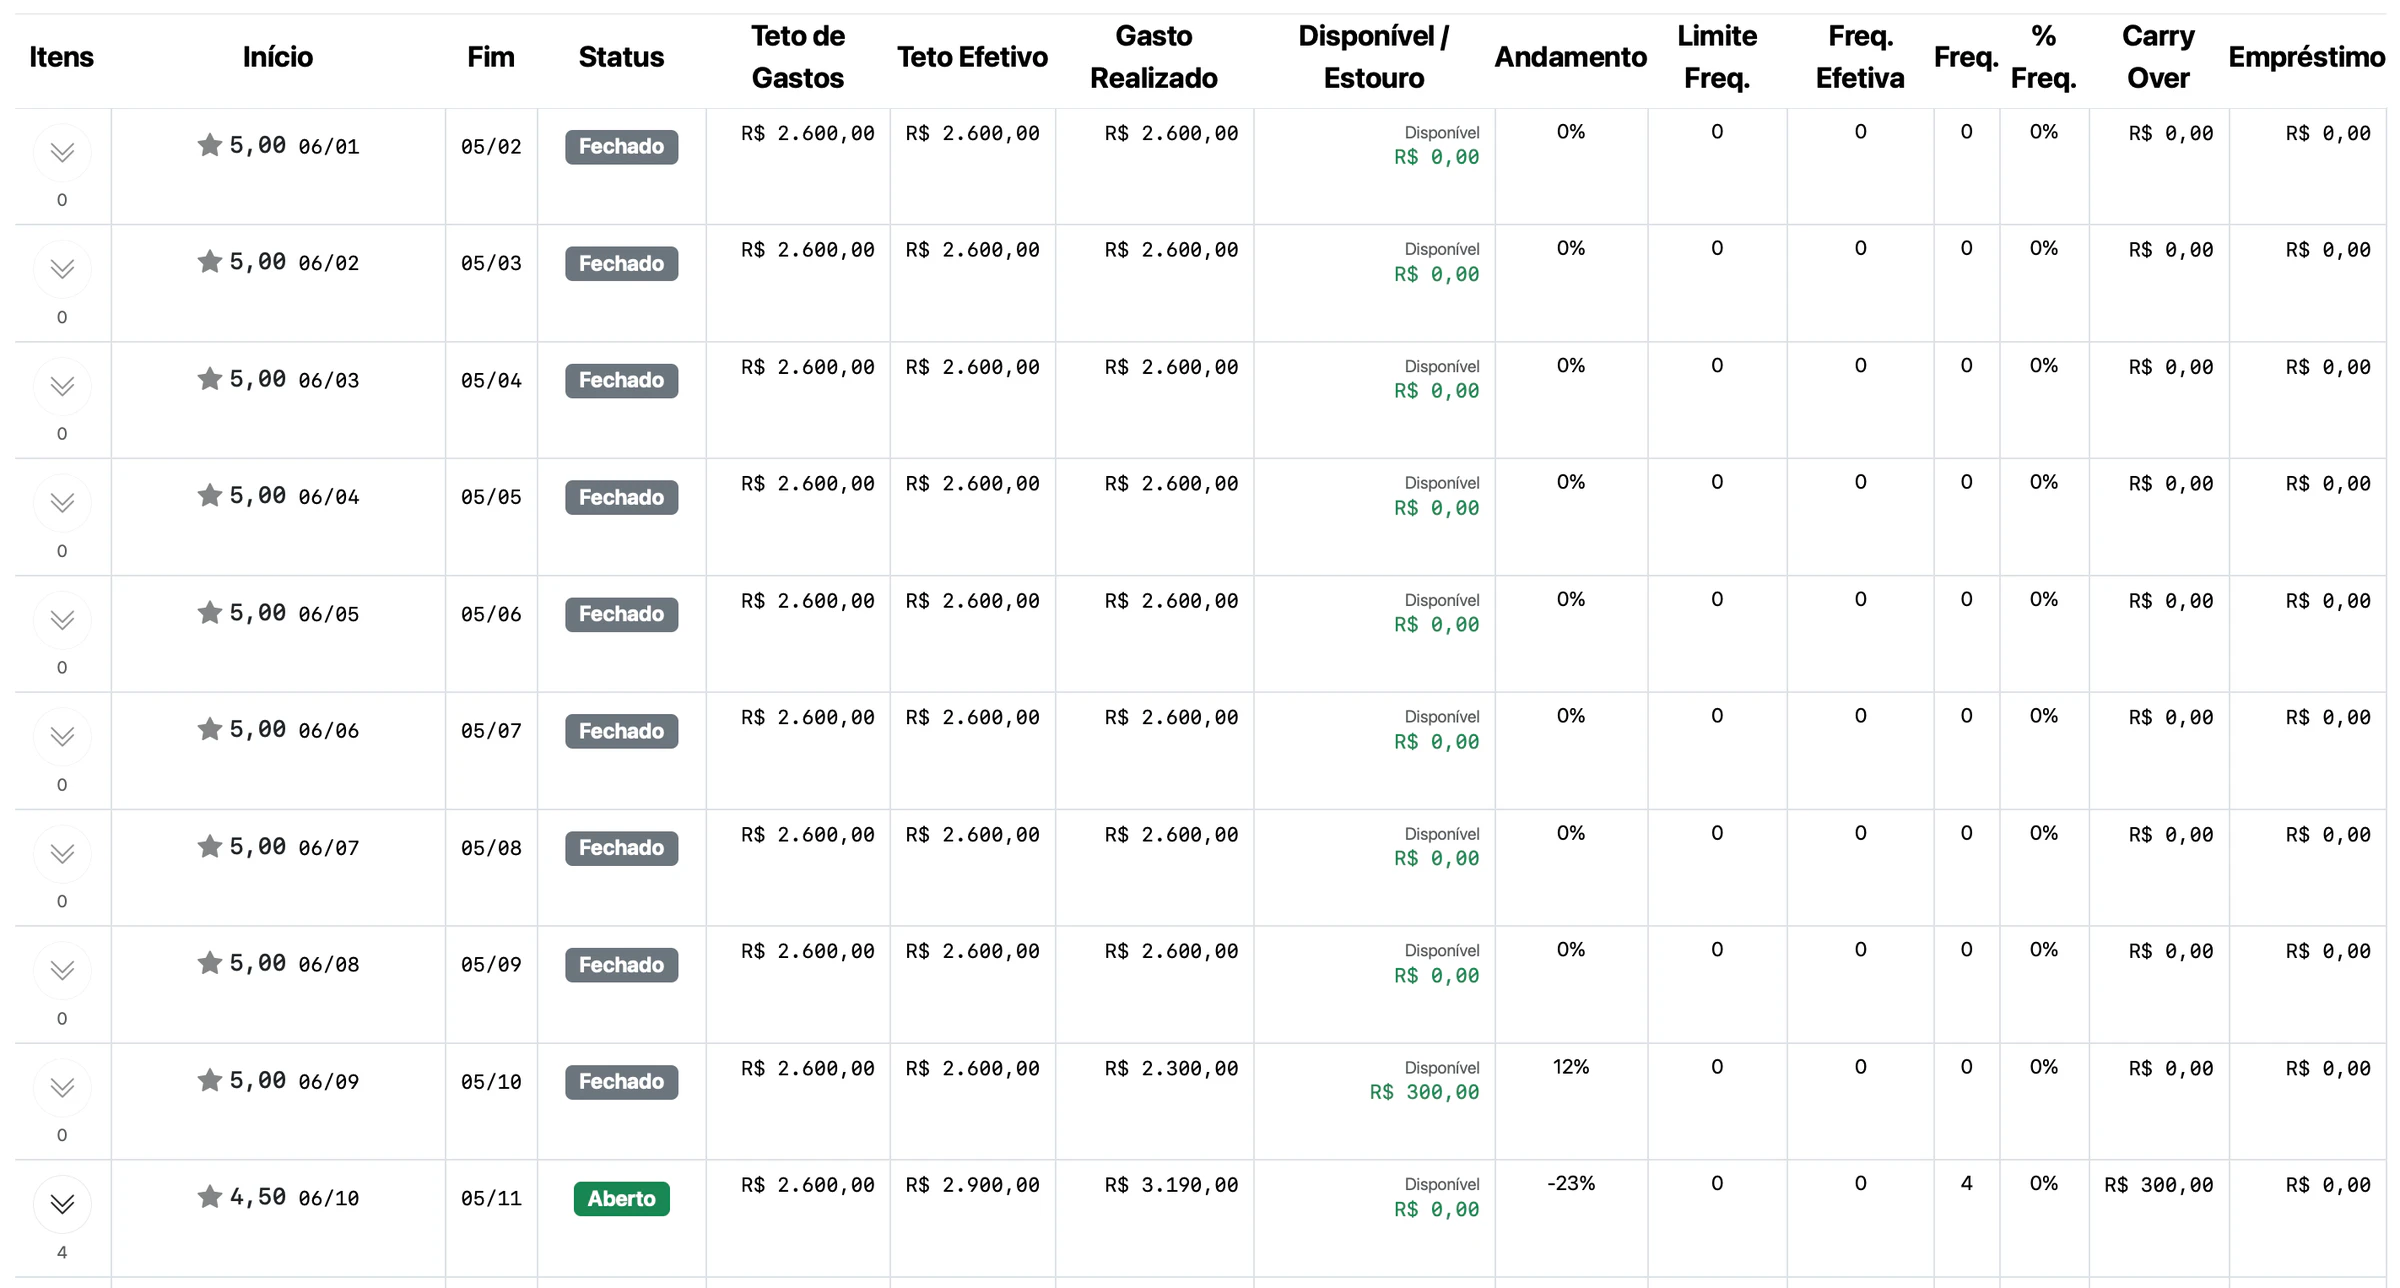Click the star icon on the 06/03 row

[209, 379]
